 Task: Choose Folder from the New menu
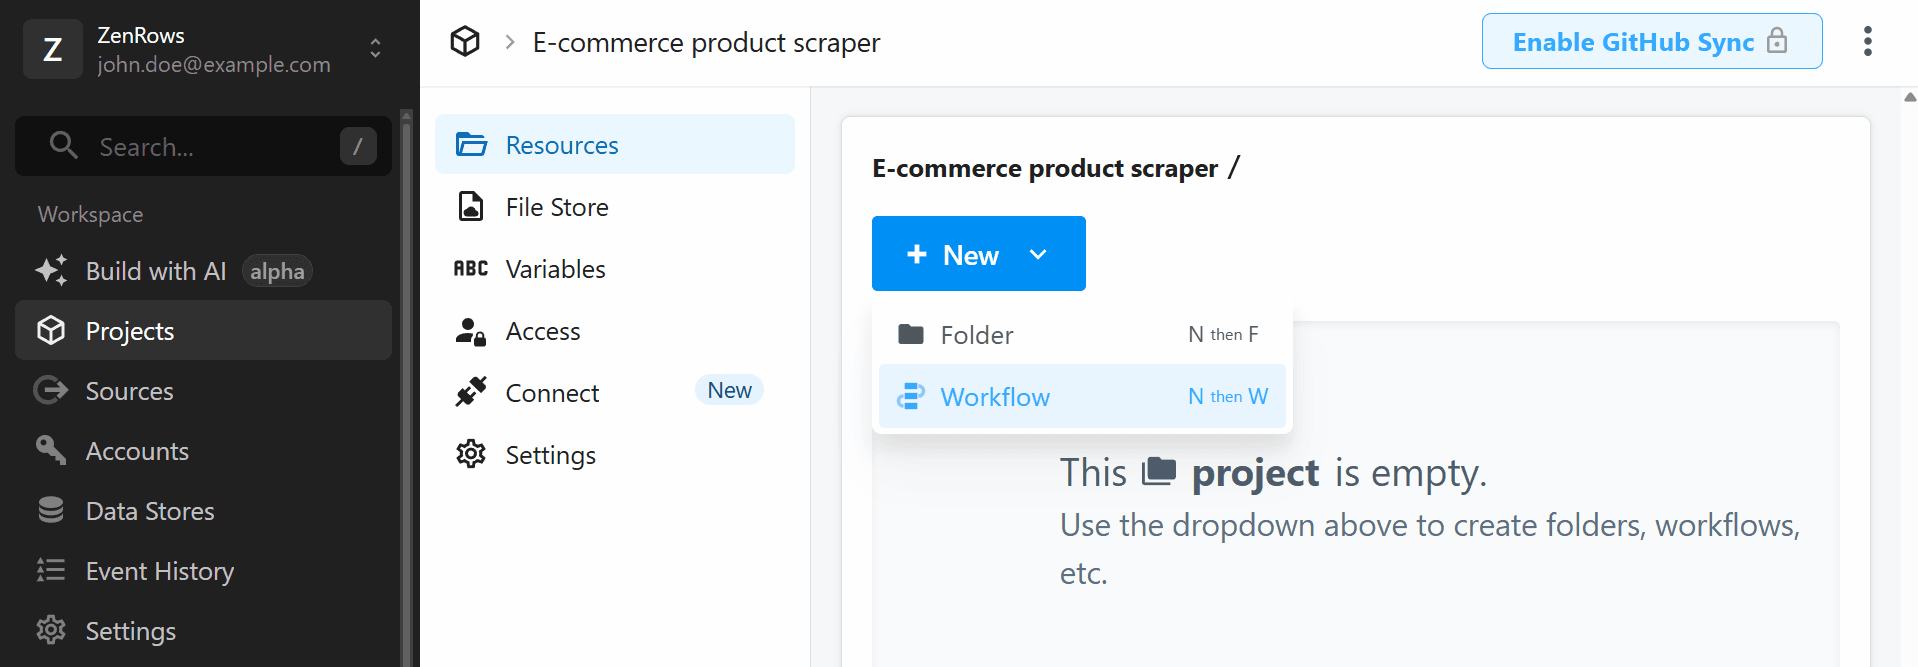(x=1082, y=335)
